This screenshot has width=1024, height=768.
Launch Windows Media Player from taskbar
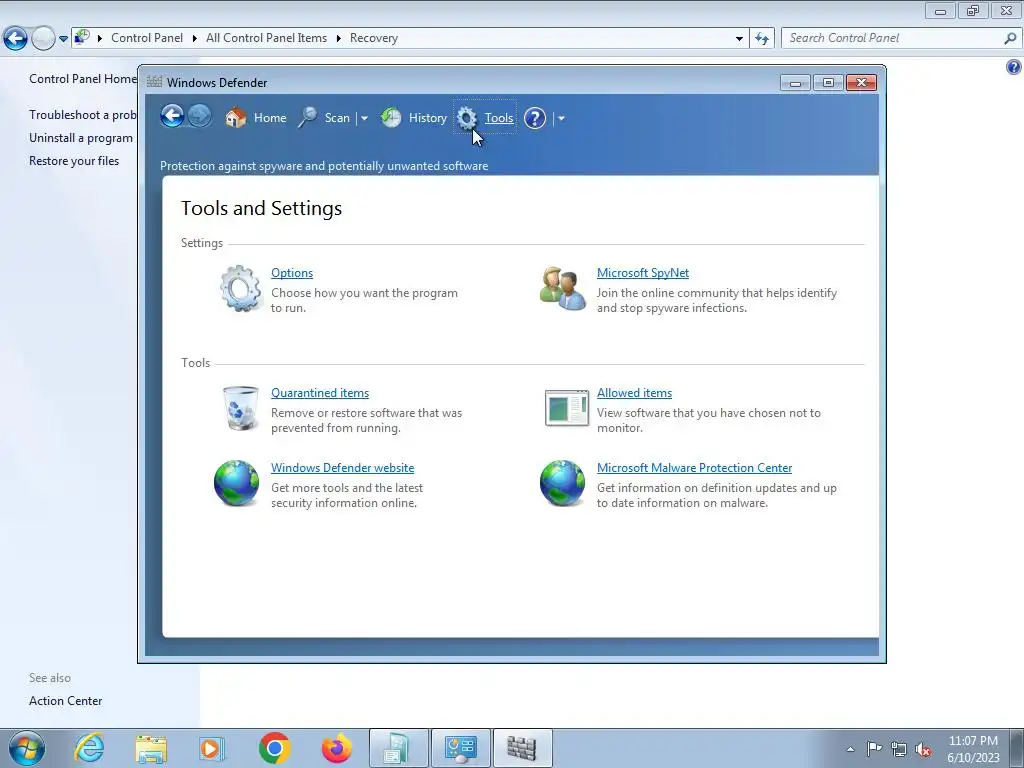tap(211, 748)
